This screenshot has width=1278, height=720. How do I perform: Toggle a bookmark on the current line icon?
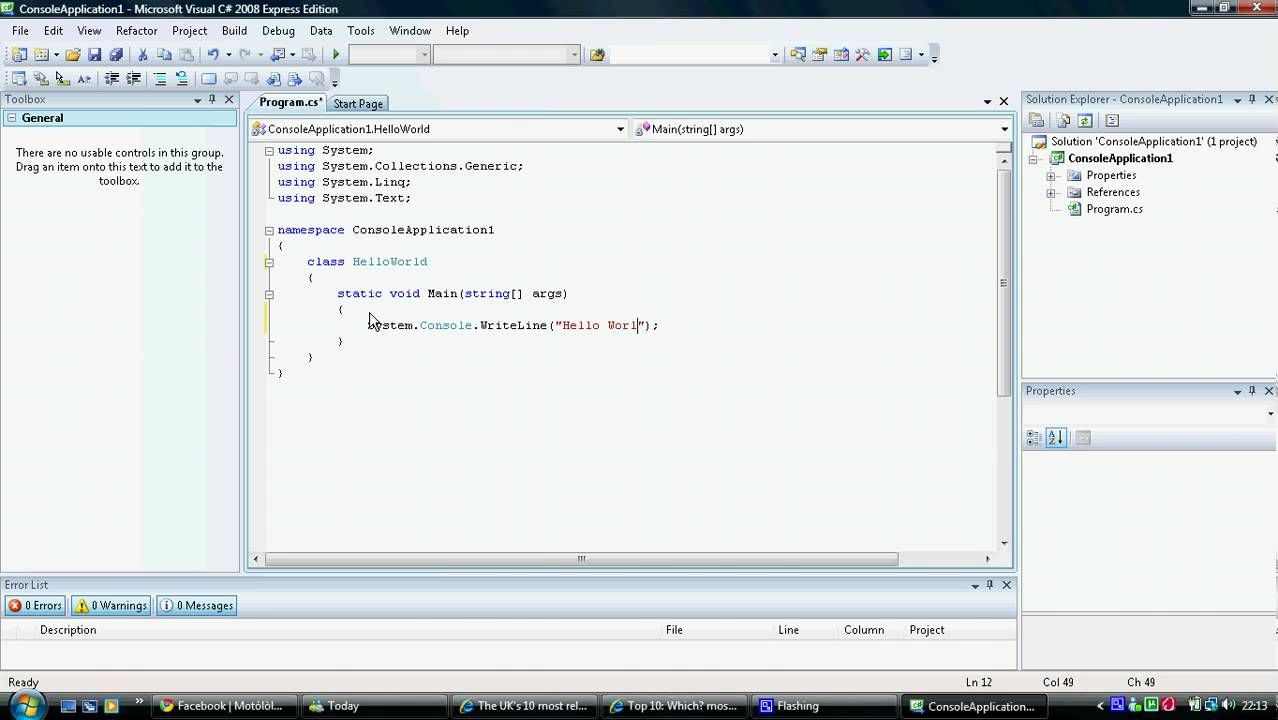(209, 78)
